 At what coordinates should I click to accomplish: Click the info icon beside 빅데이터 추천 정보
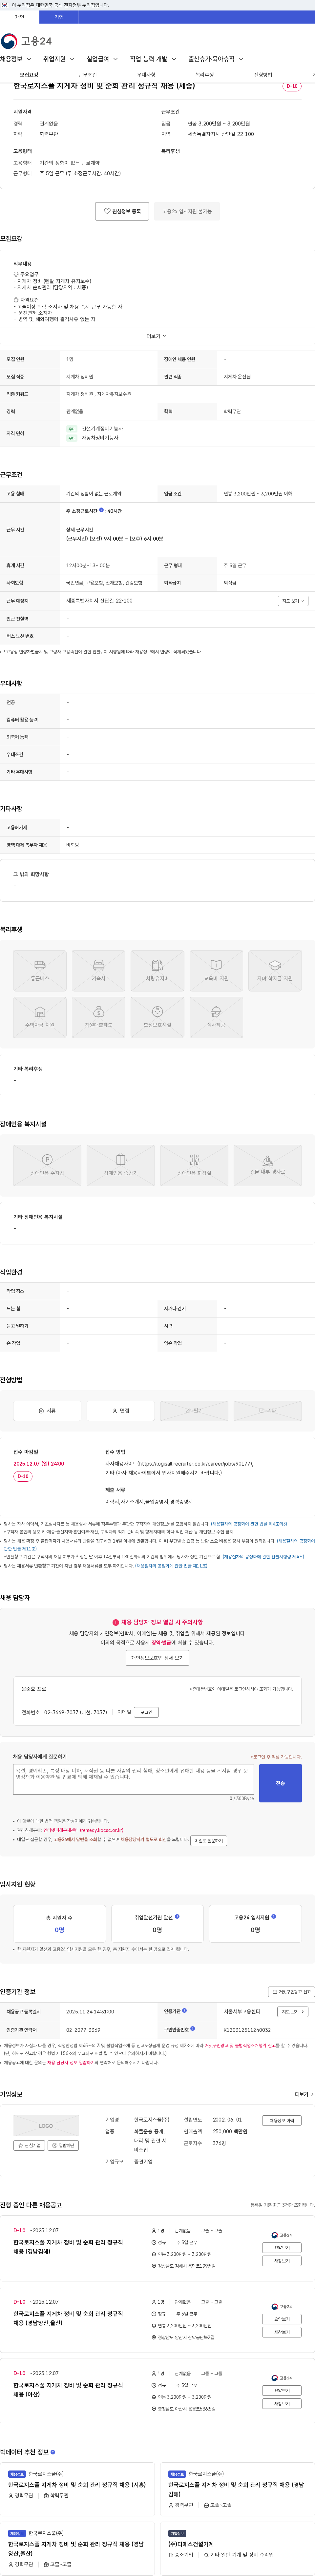pos(53,2452)
